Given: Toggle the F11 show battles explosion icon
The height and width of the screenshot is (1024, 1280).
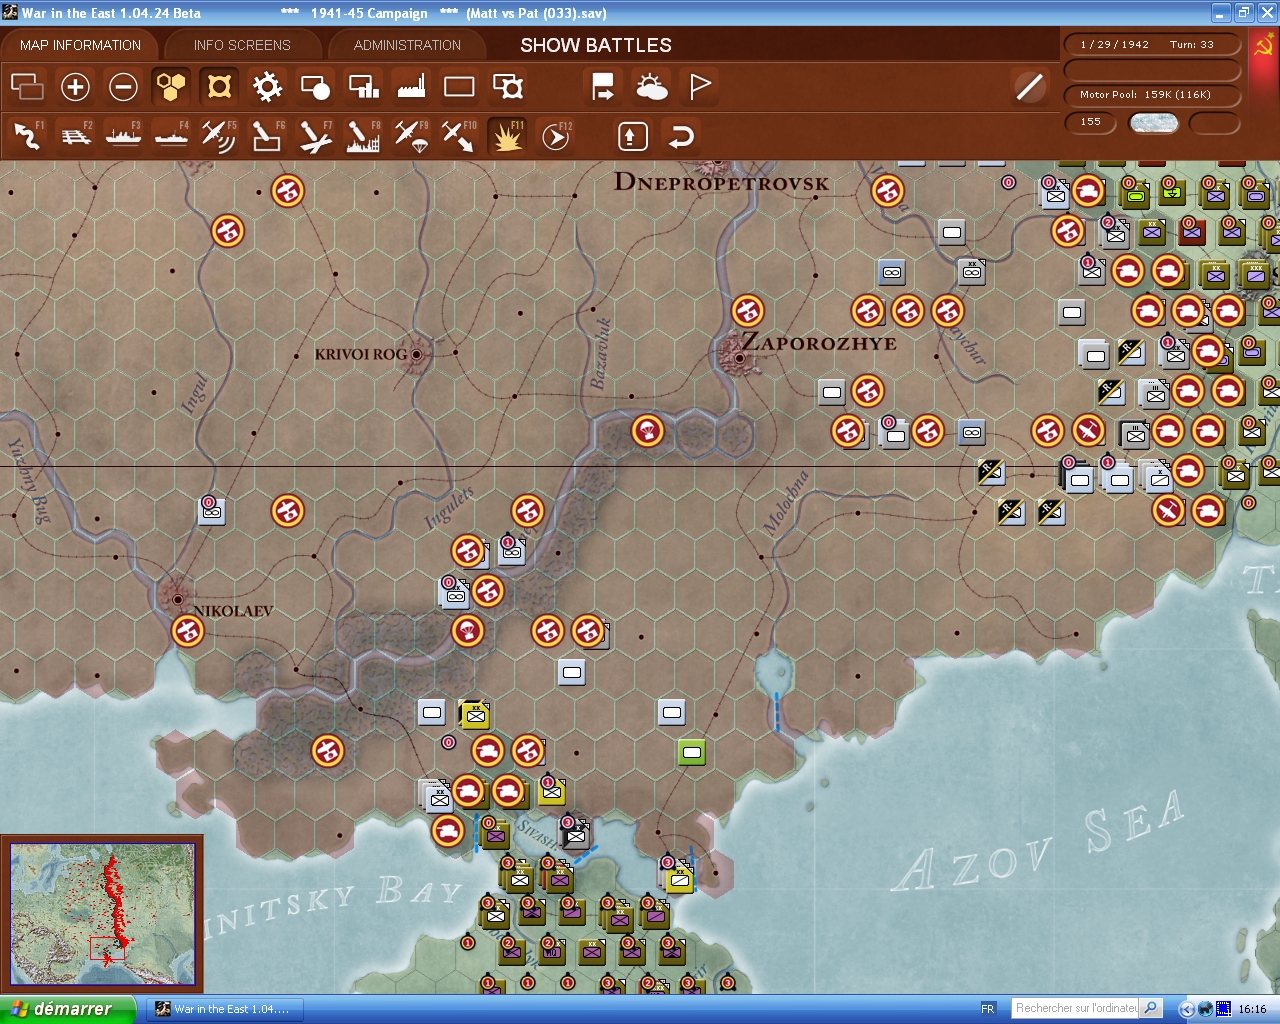Looking at the screenshot, I should point(508,136).
